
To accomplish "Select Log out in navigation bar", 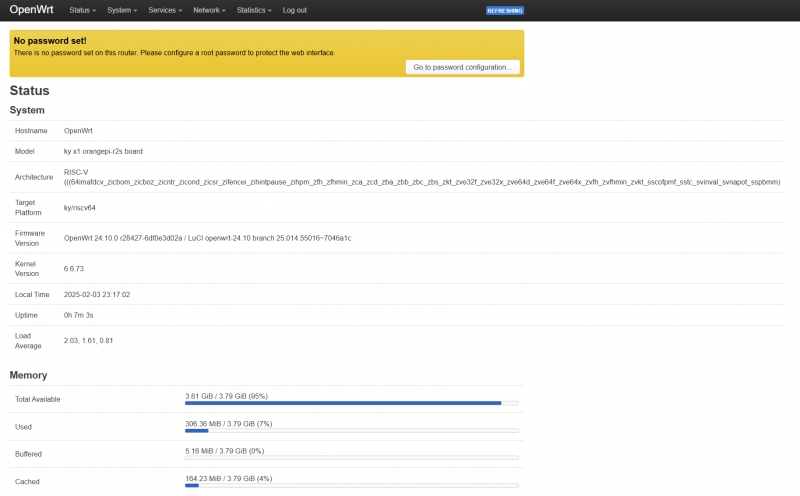I will pyautogui.click(x=295, y=10).
